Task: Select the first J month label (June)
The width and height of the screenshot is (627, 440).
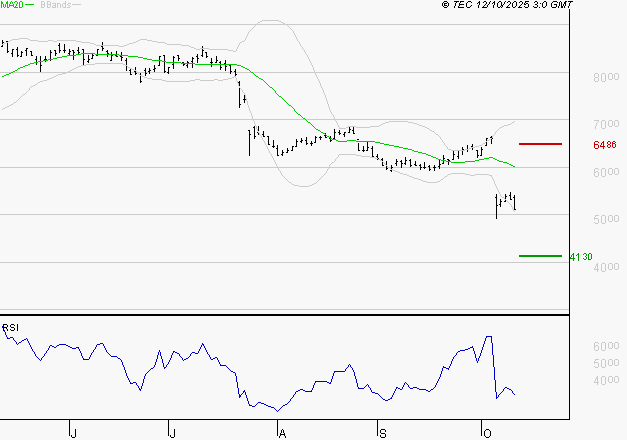Action: [x=73, y=432]
